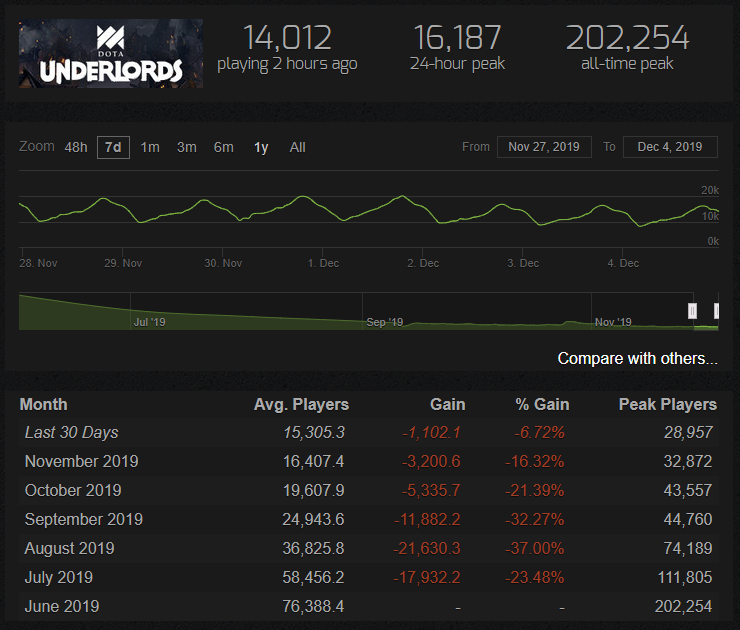Click peak players 111,805
Screen dimensions: 740x630
coord(685,577)
